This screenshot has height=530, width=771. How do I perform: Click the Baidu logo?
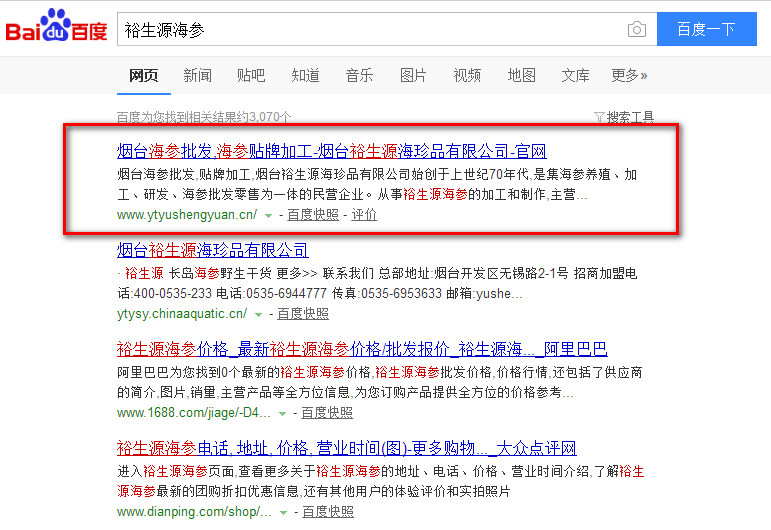coord(57,28)
